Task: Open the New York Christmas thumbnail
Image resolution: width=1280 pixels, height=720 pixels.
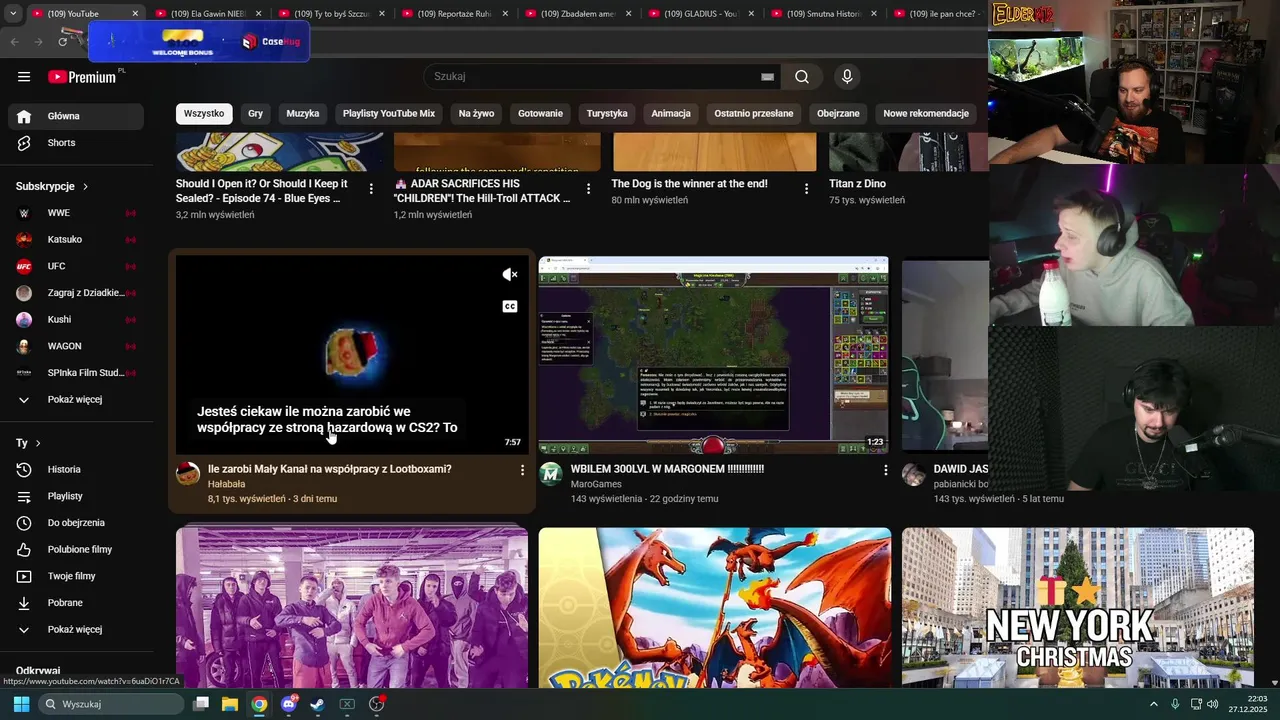Action: point(1078,608)
